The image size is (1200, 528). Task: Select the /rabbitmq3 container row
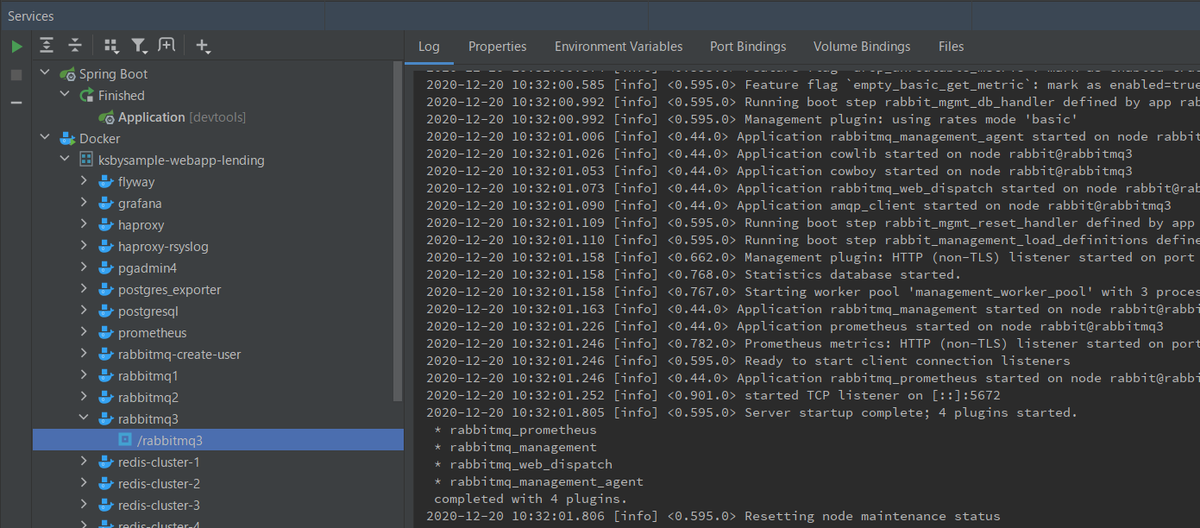[x=218, y=440]
